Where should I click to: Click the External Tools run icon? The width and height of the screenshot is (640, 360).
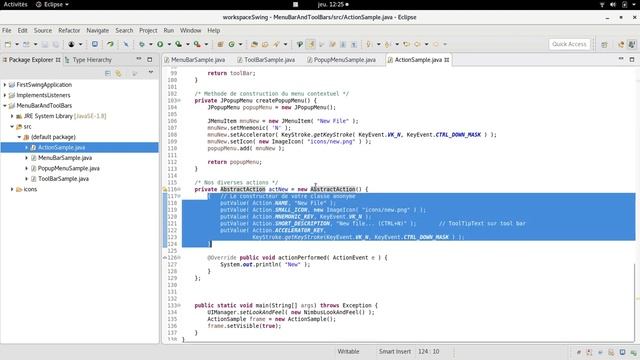[197, 44]
